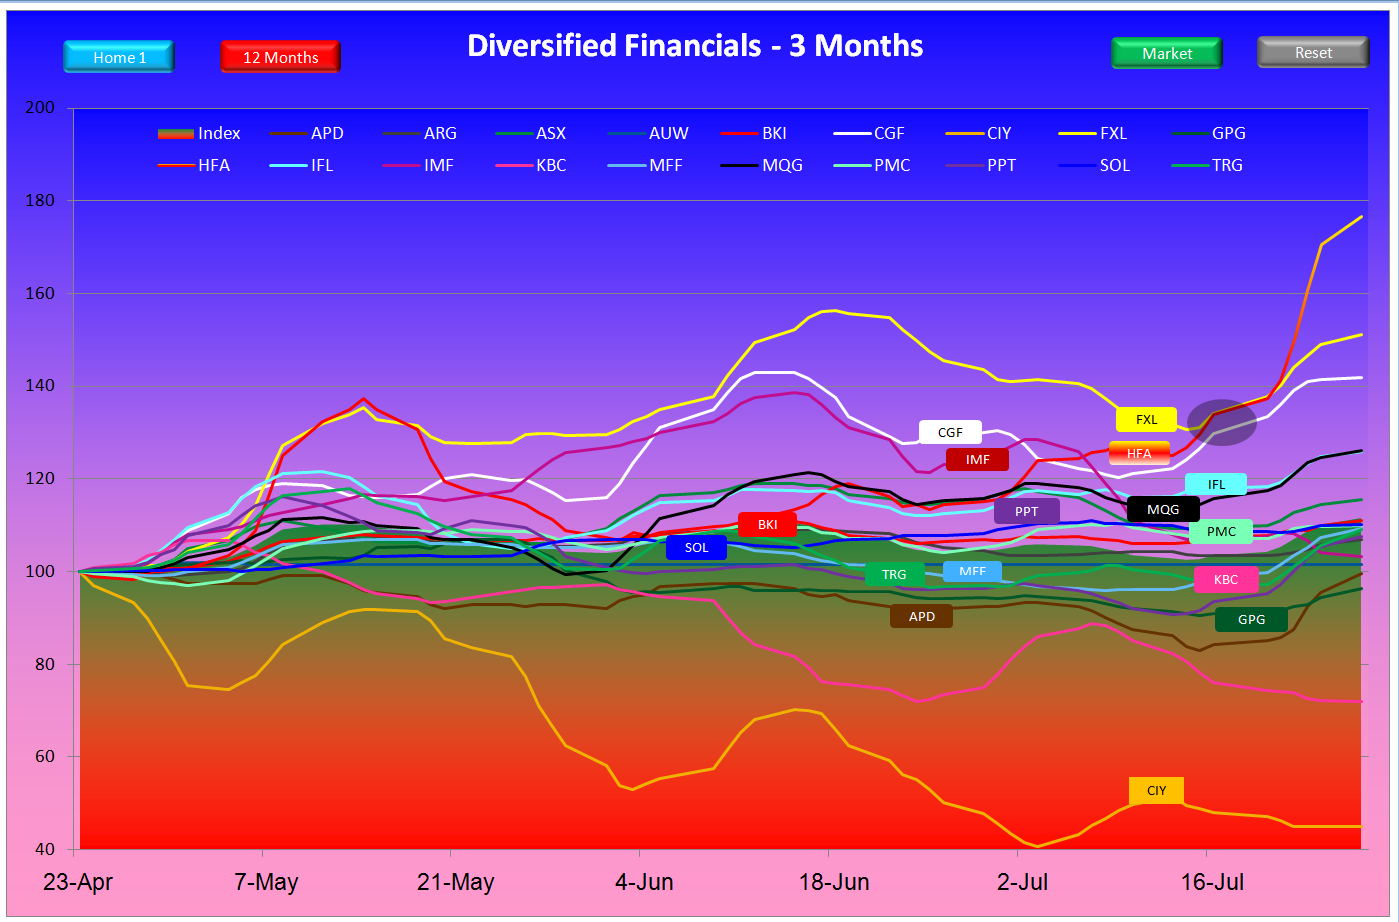1399x922 pixels.
Task: Select the MFF legend entry
Action: [645, 165]
